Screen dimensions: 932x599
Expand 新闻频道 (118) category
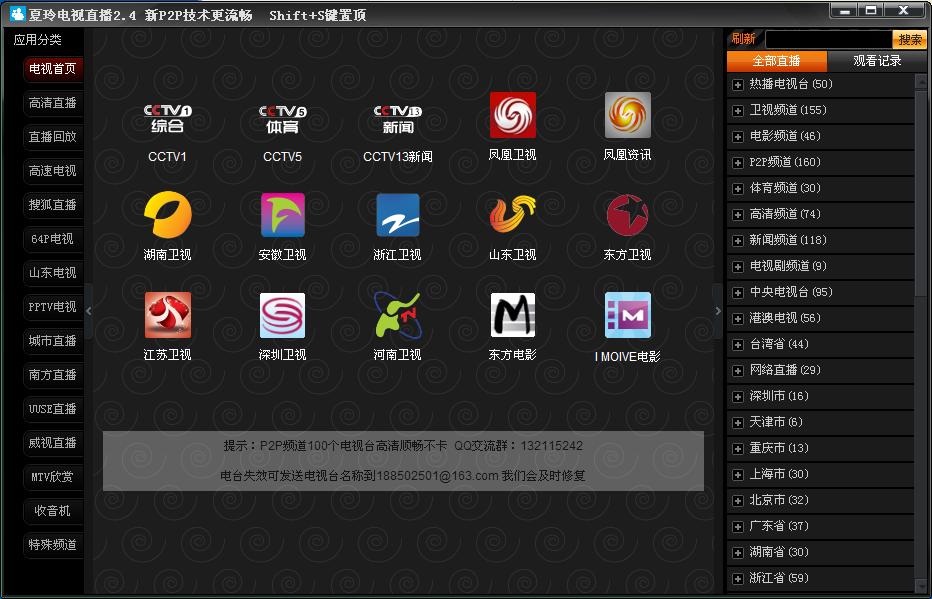738,241
